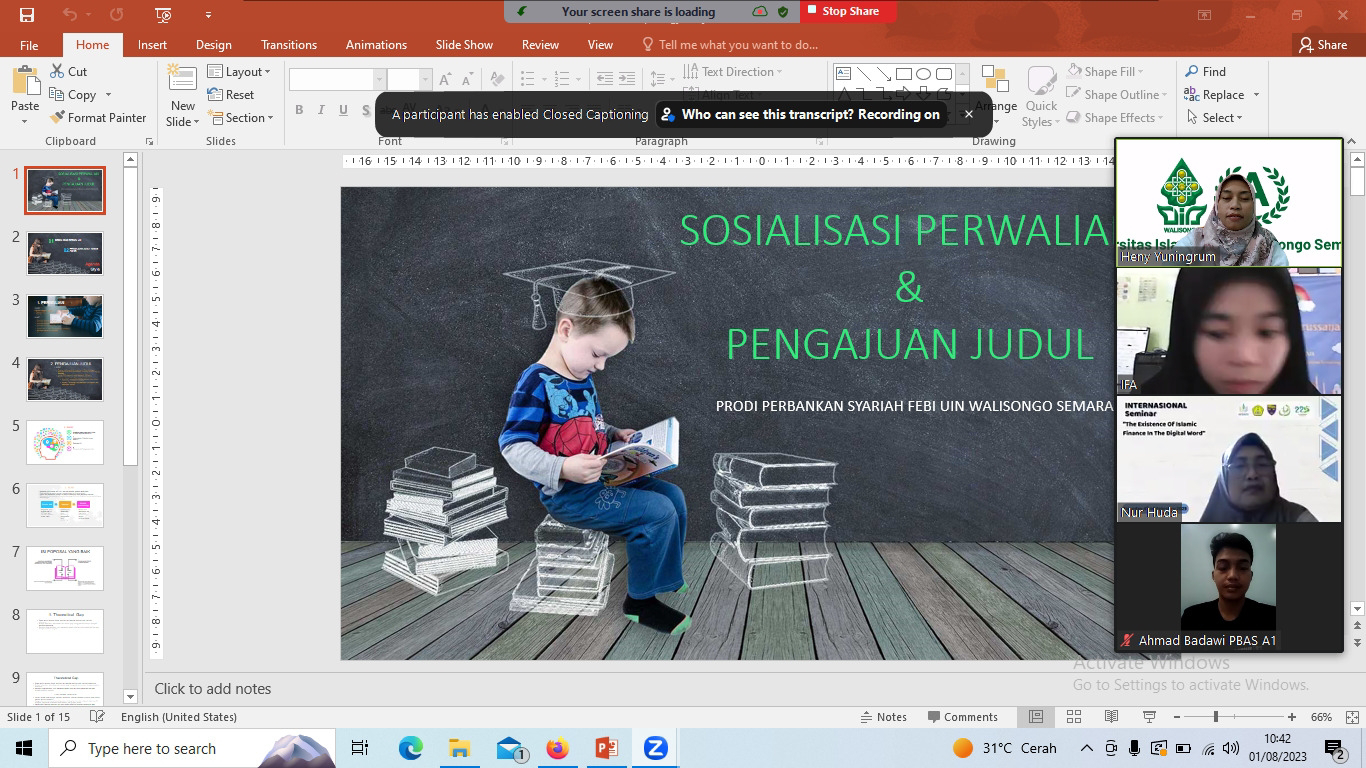The image size is (1366, 768).
Task: Decrease font size with small A icon
Action: (x=466, y=79)
